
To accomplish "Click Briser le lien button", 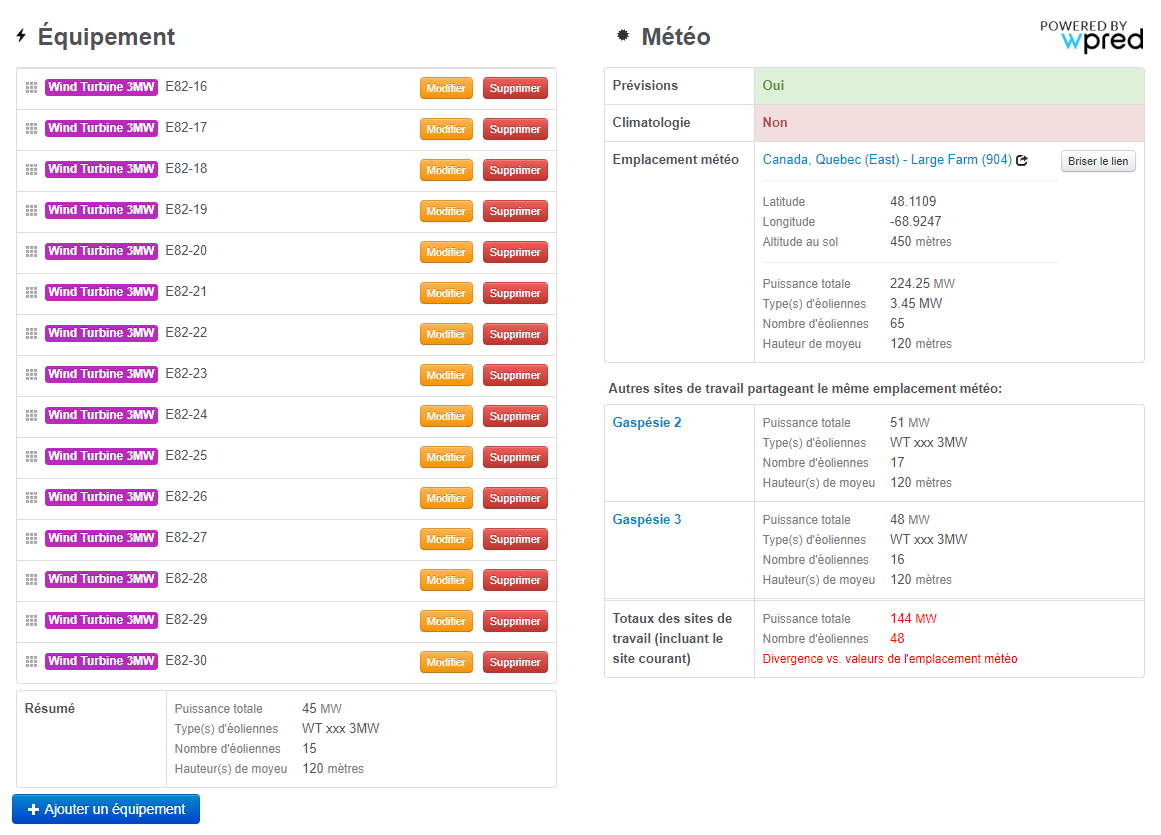I will click(x=1098, y=161).
